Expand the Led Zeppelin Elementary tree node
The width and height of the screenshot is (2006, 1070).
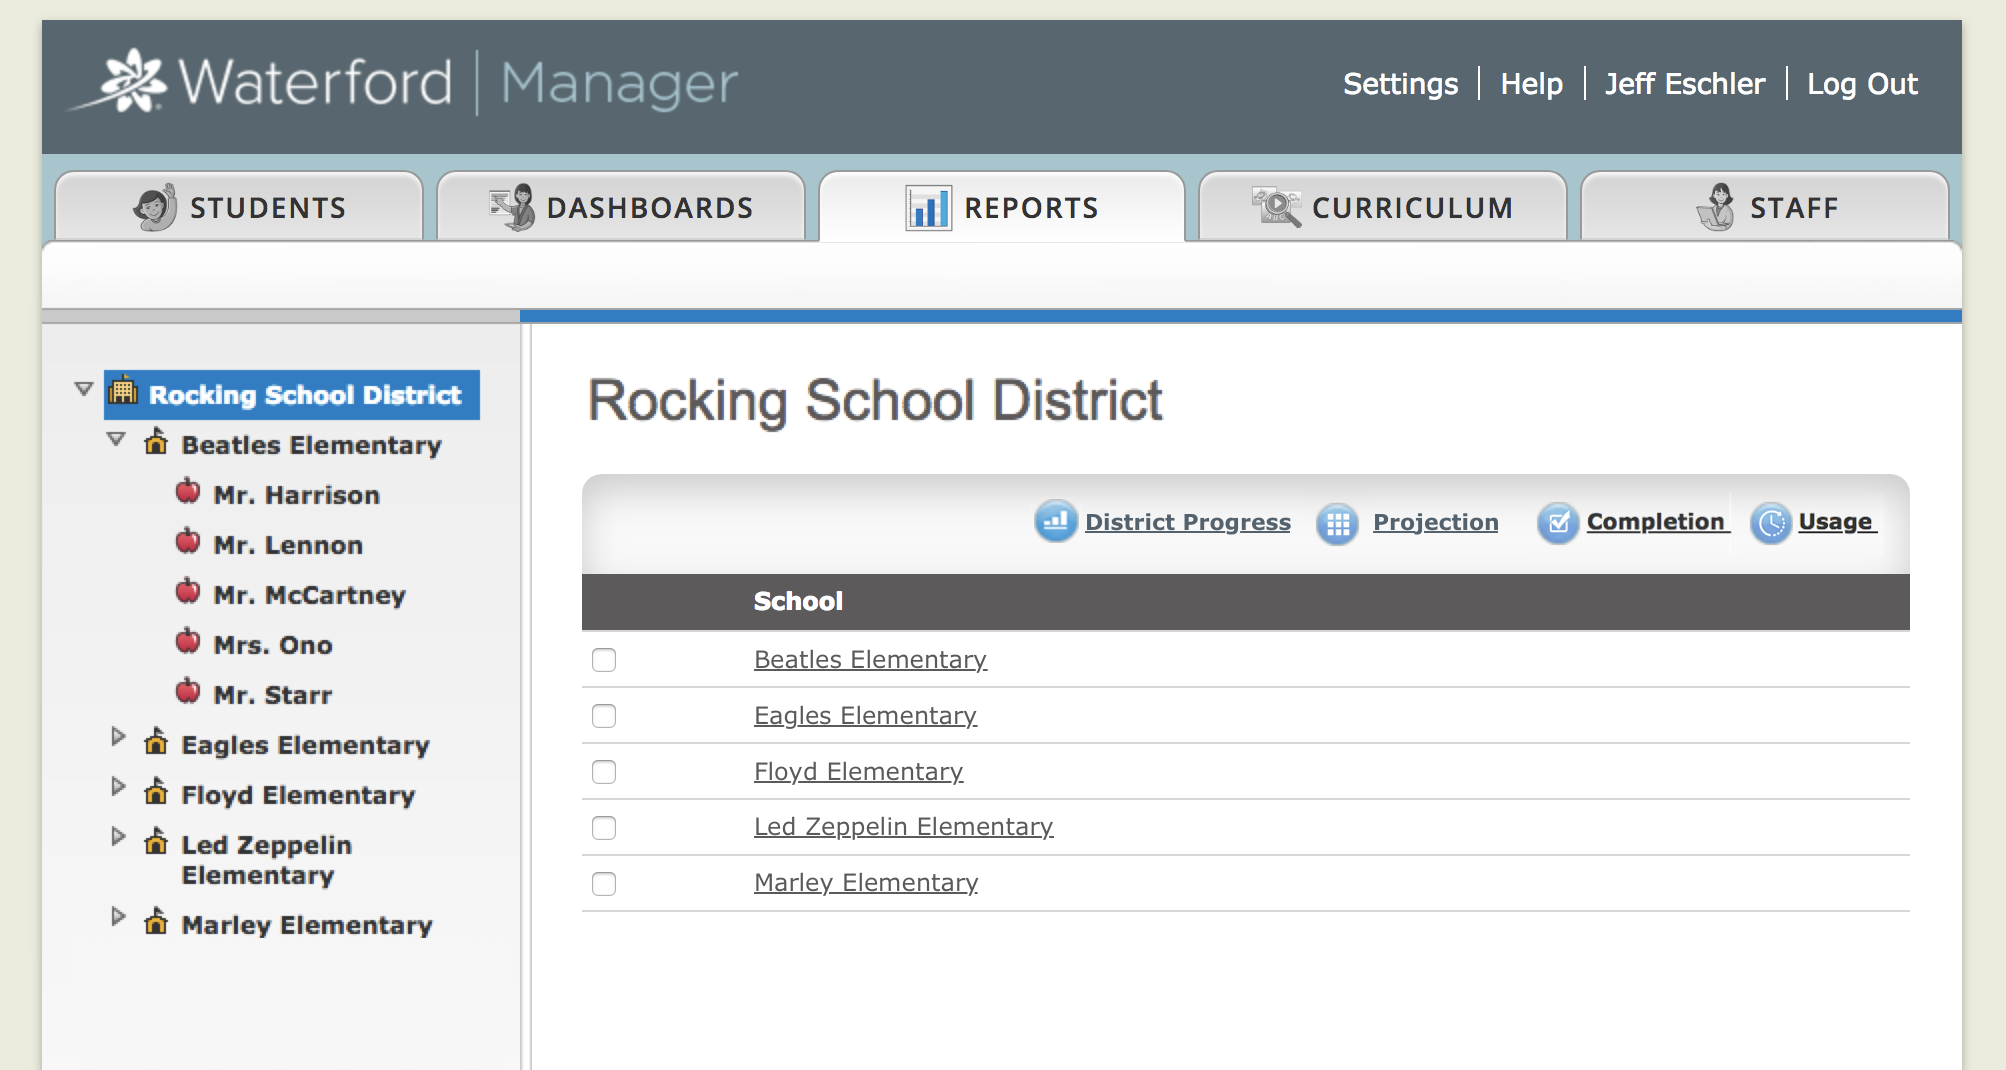tap(118, 837)
